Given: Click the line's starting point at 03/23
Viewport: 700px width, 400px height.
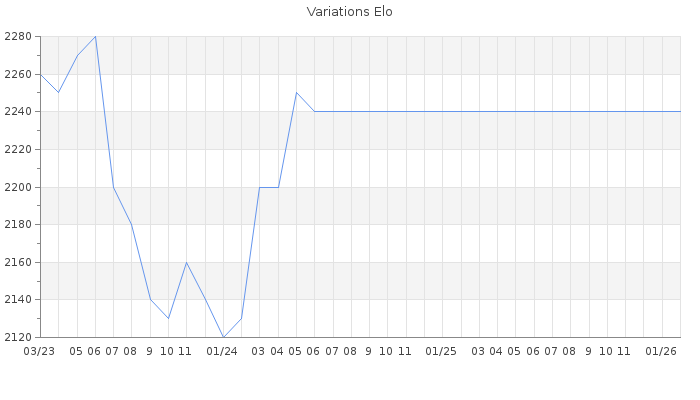Looking at the screenshot, I should tap(40, 74).
